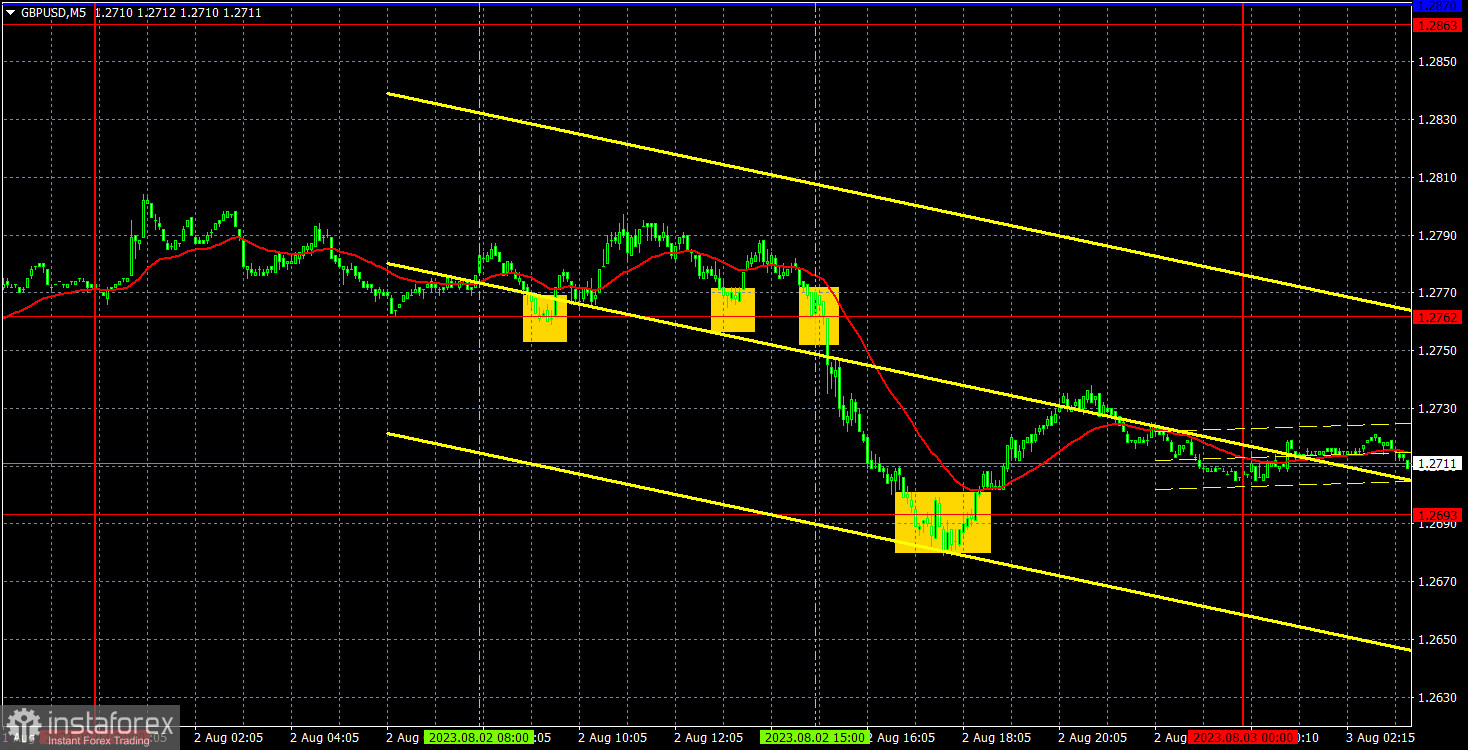Click the 3 Aug 02:15 time axis label

pyautogui.click(x=1380, y=738)
